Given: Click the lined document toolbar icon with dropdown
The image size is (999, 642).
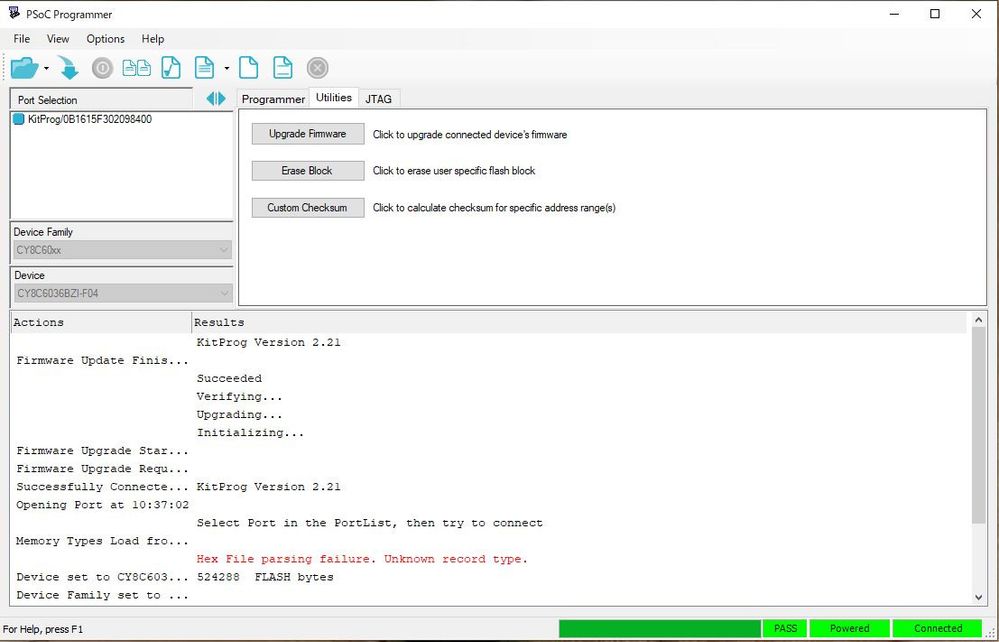Looking at the screenshot, I should tap(205, 68).
